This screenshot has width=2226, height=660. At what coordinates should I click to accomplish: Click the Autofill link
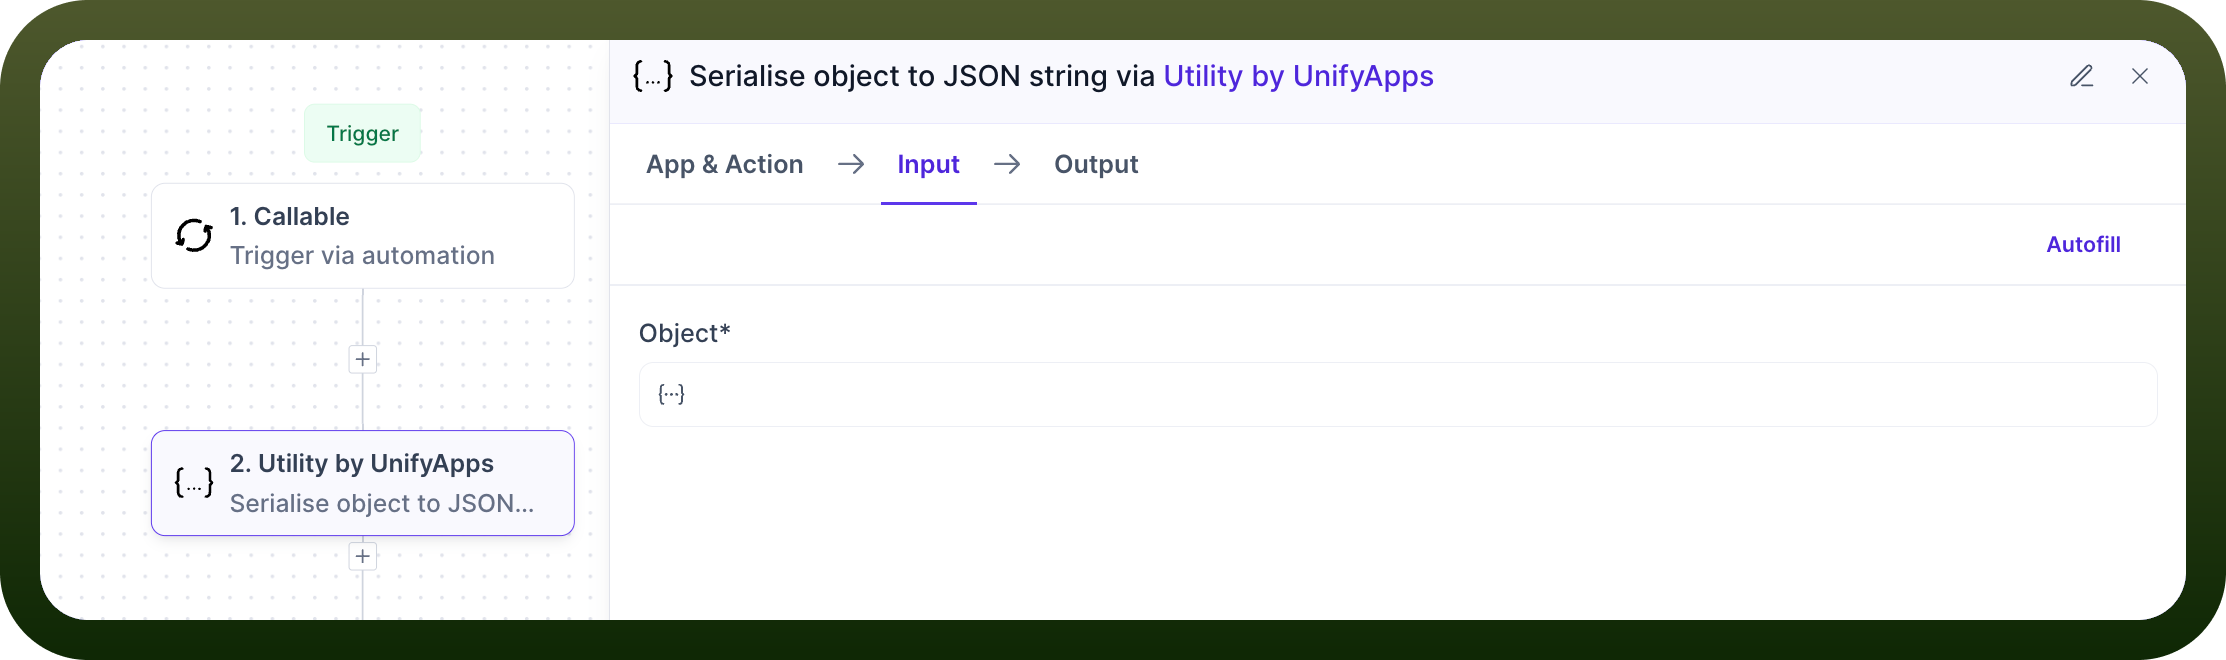(2083, 245)
